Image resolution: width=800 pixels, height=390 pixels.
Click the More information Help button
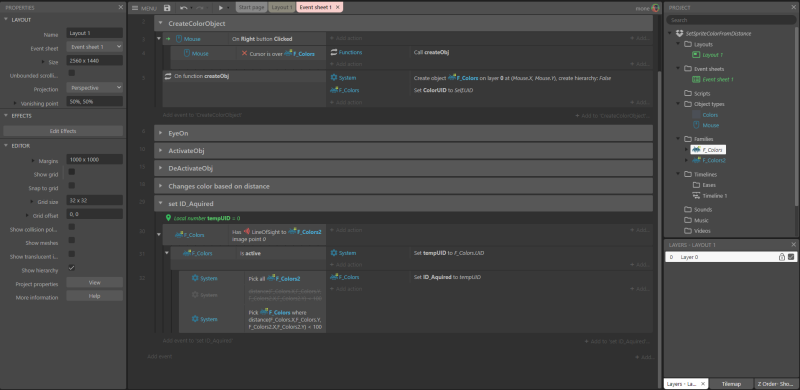tap(94, 296)
